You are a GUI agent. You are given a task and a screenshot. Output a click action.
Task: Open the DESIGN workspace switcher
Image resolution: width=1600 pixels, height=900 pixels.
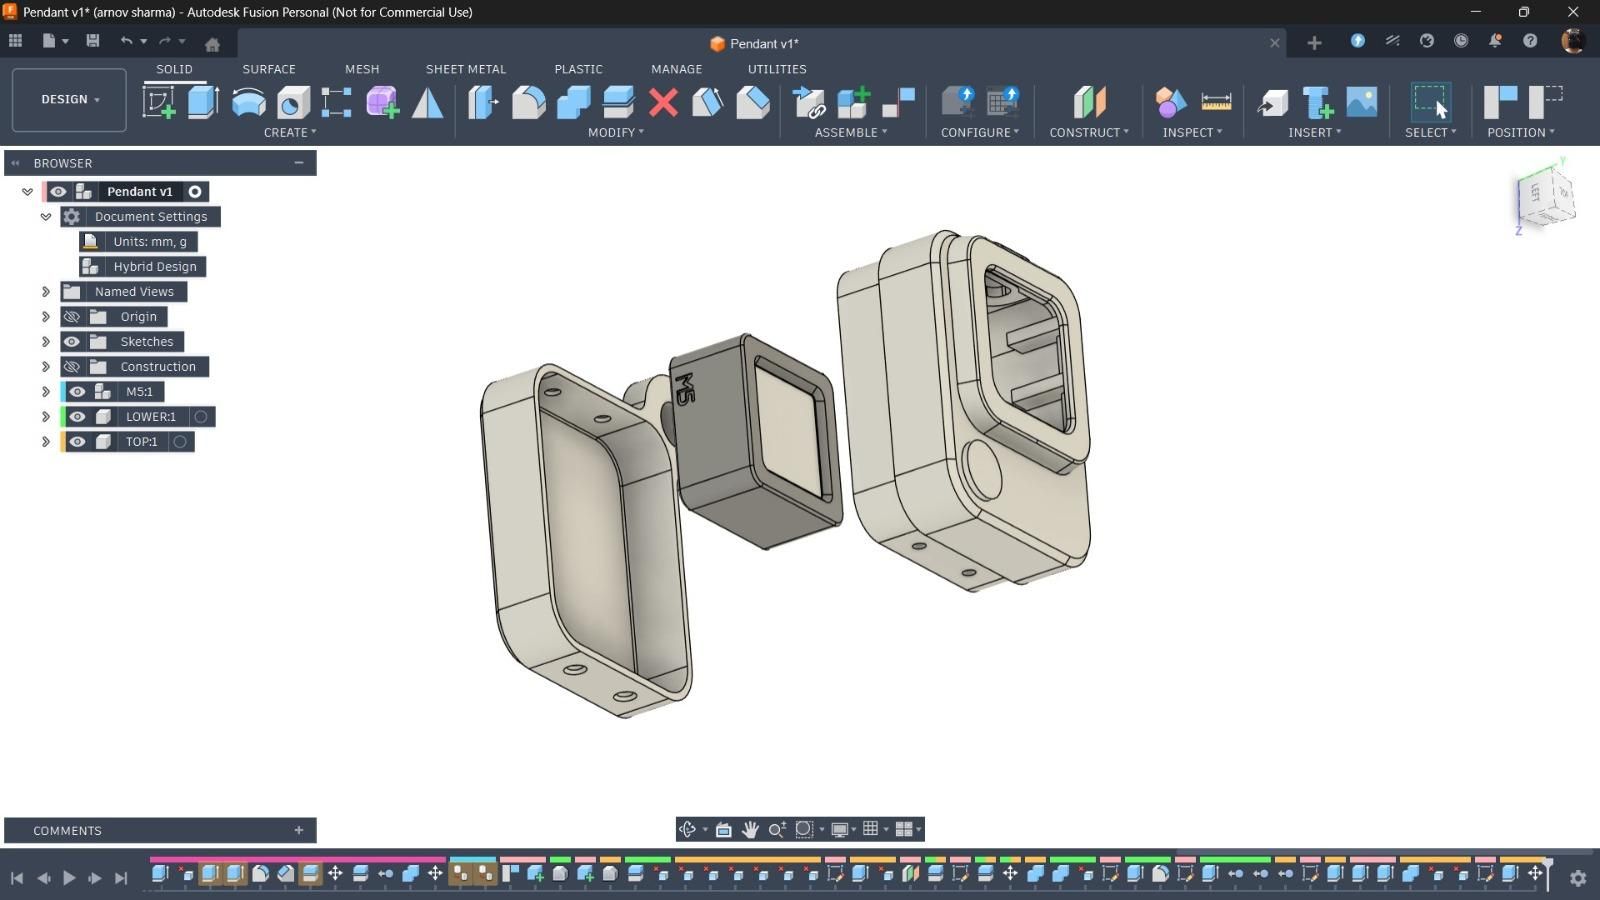[69, 100]
